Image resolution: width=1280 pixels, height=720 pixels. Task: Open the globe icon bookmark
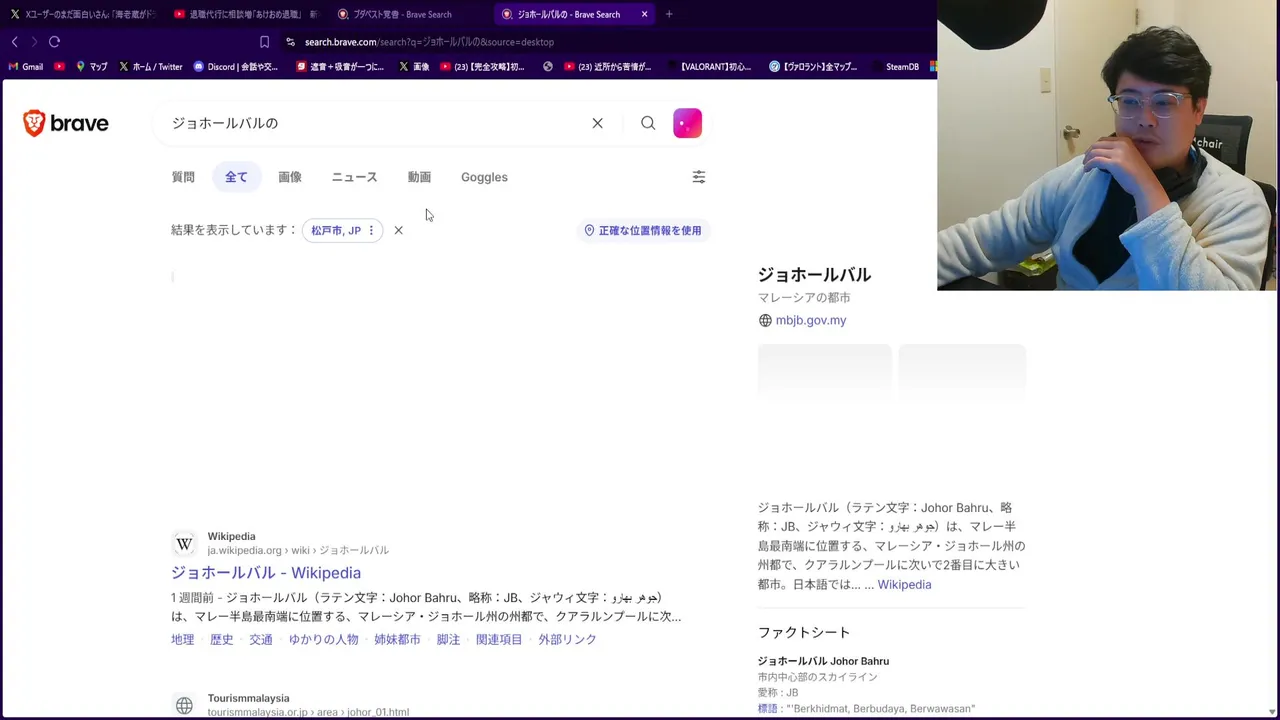[548, 67]
